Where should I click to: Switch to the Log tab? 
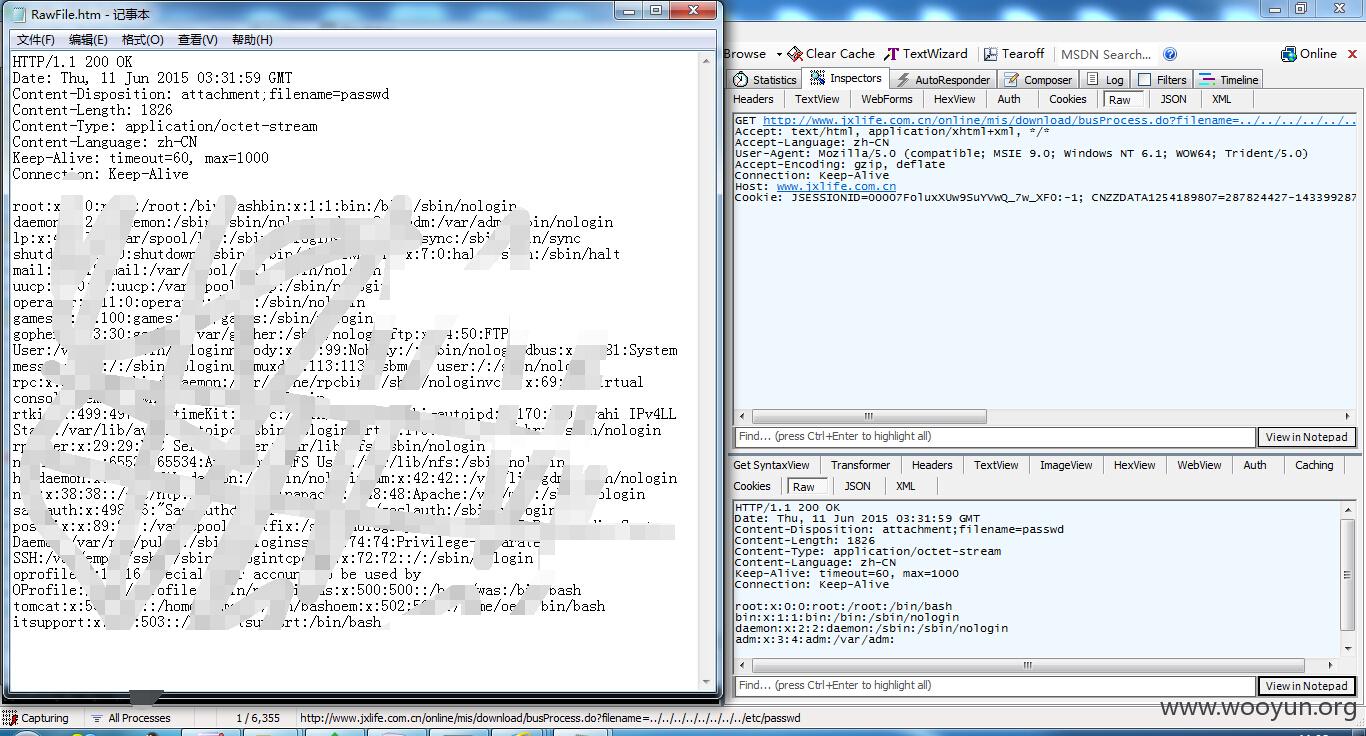click(x=1105, y=79)
